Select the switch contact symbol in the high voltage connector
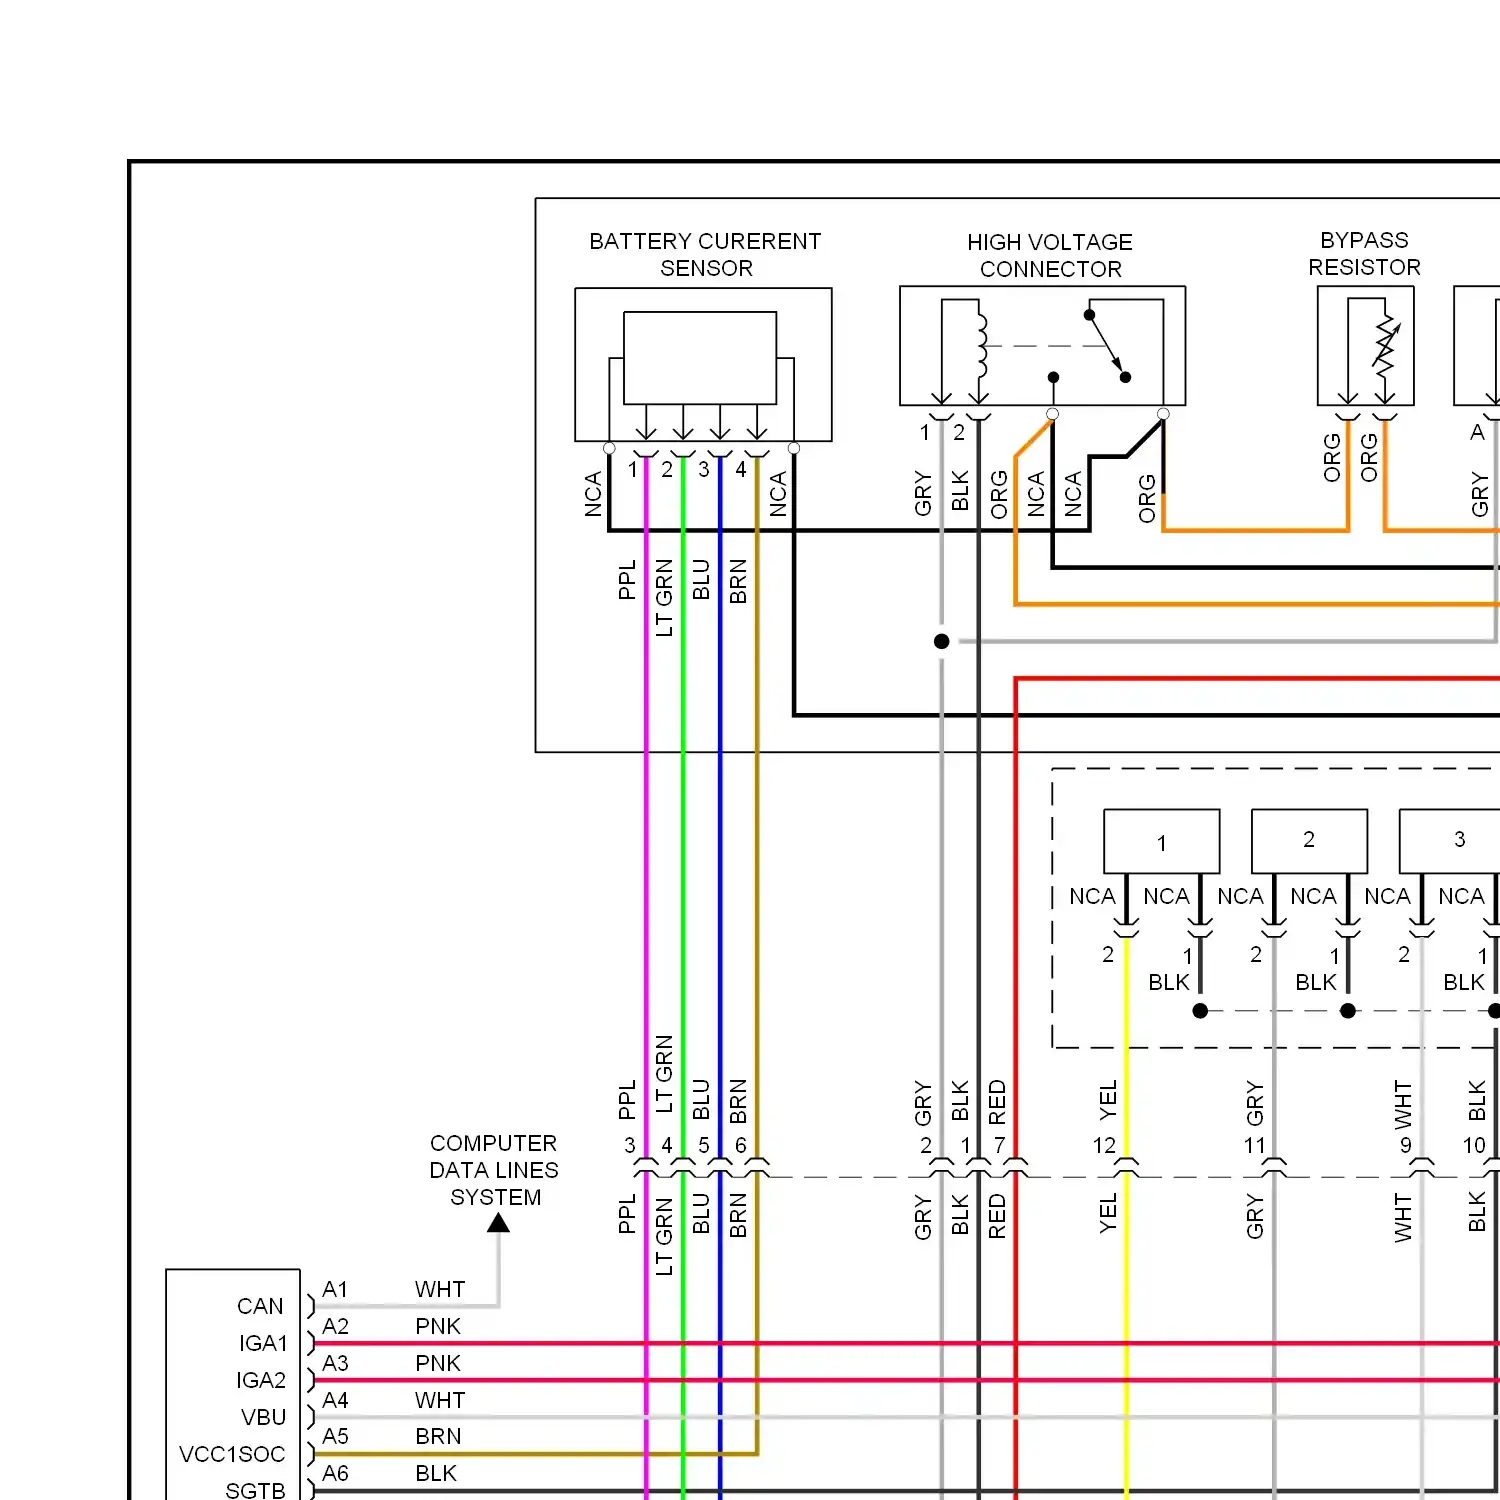Viewport: 1500px width, 1500px height. [x=1107, y=346]
